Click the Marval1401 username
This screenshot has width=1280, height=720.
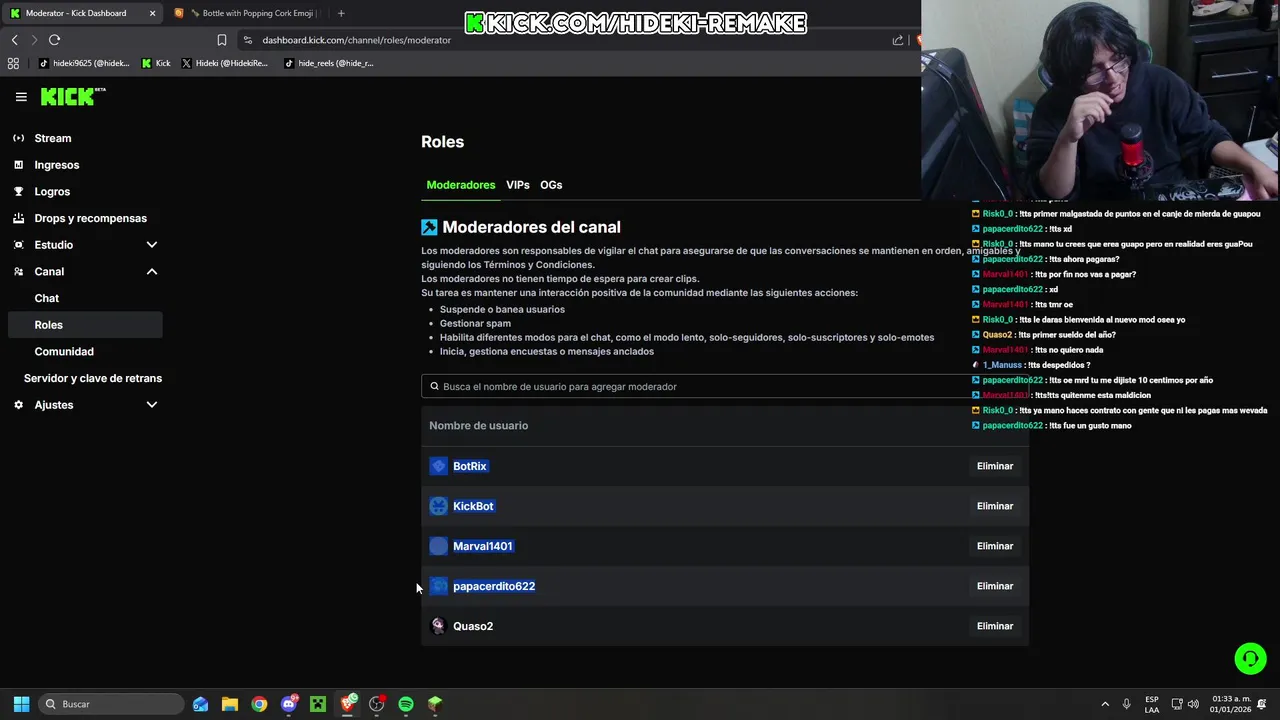(x=483, y=546)
